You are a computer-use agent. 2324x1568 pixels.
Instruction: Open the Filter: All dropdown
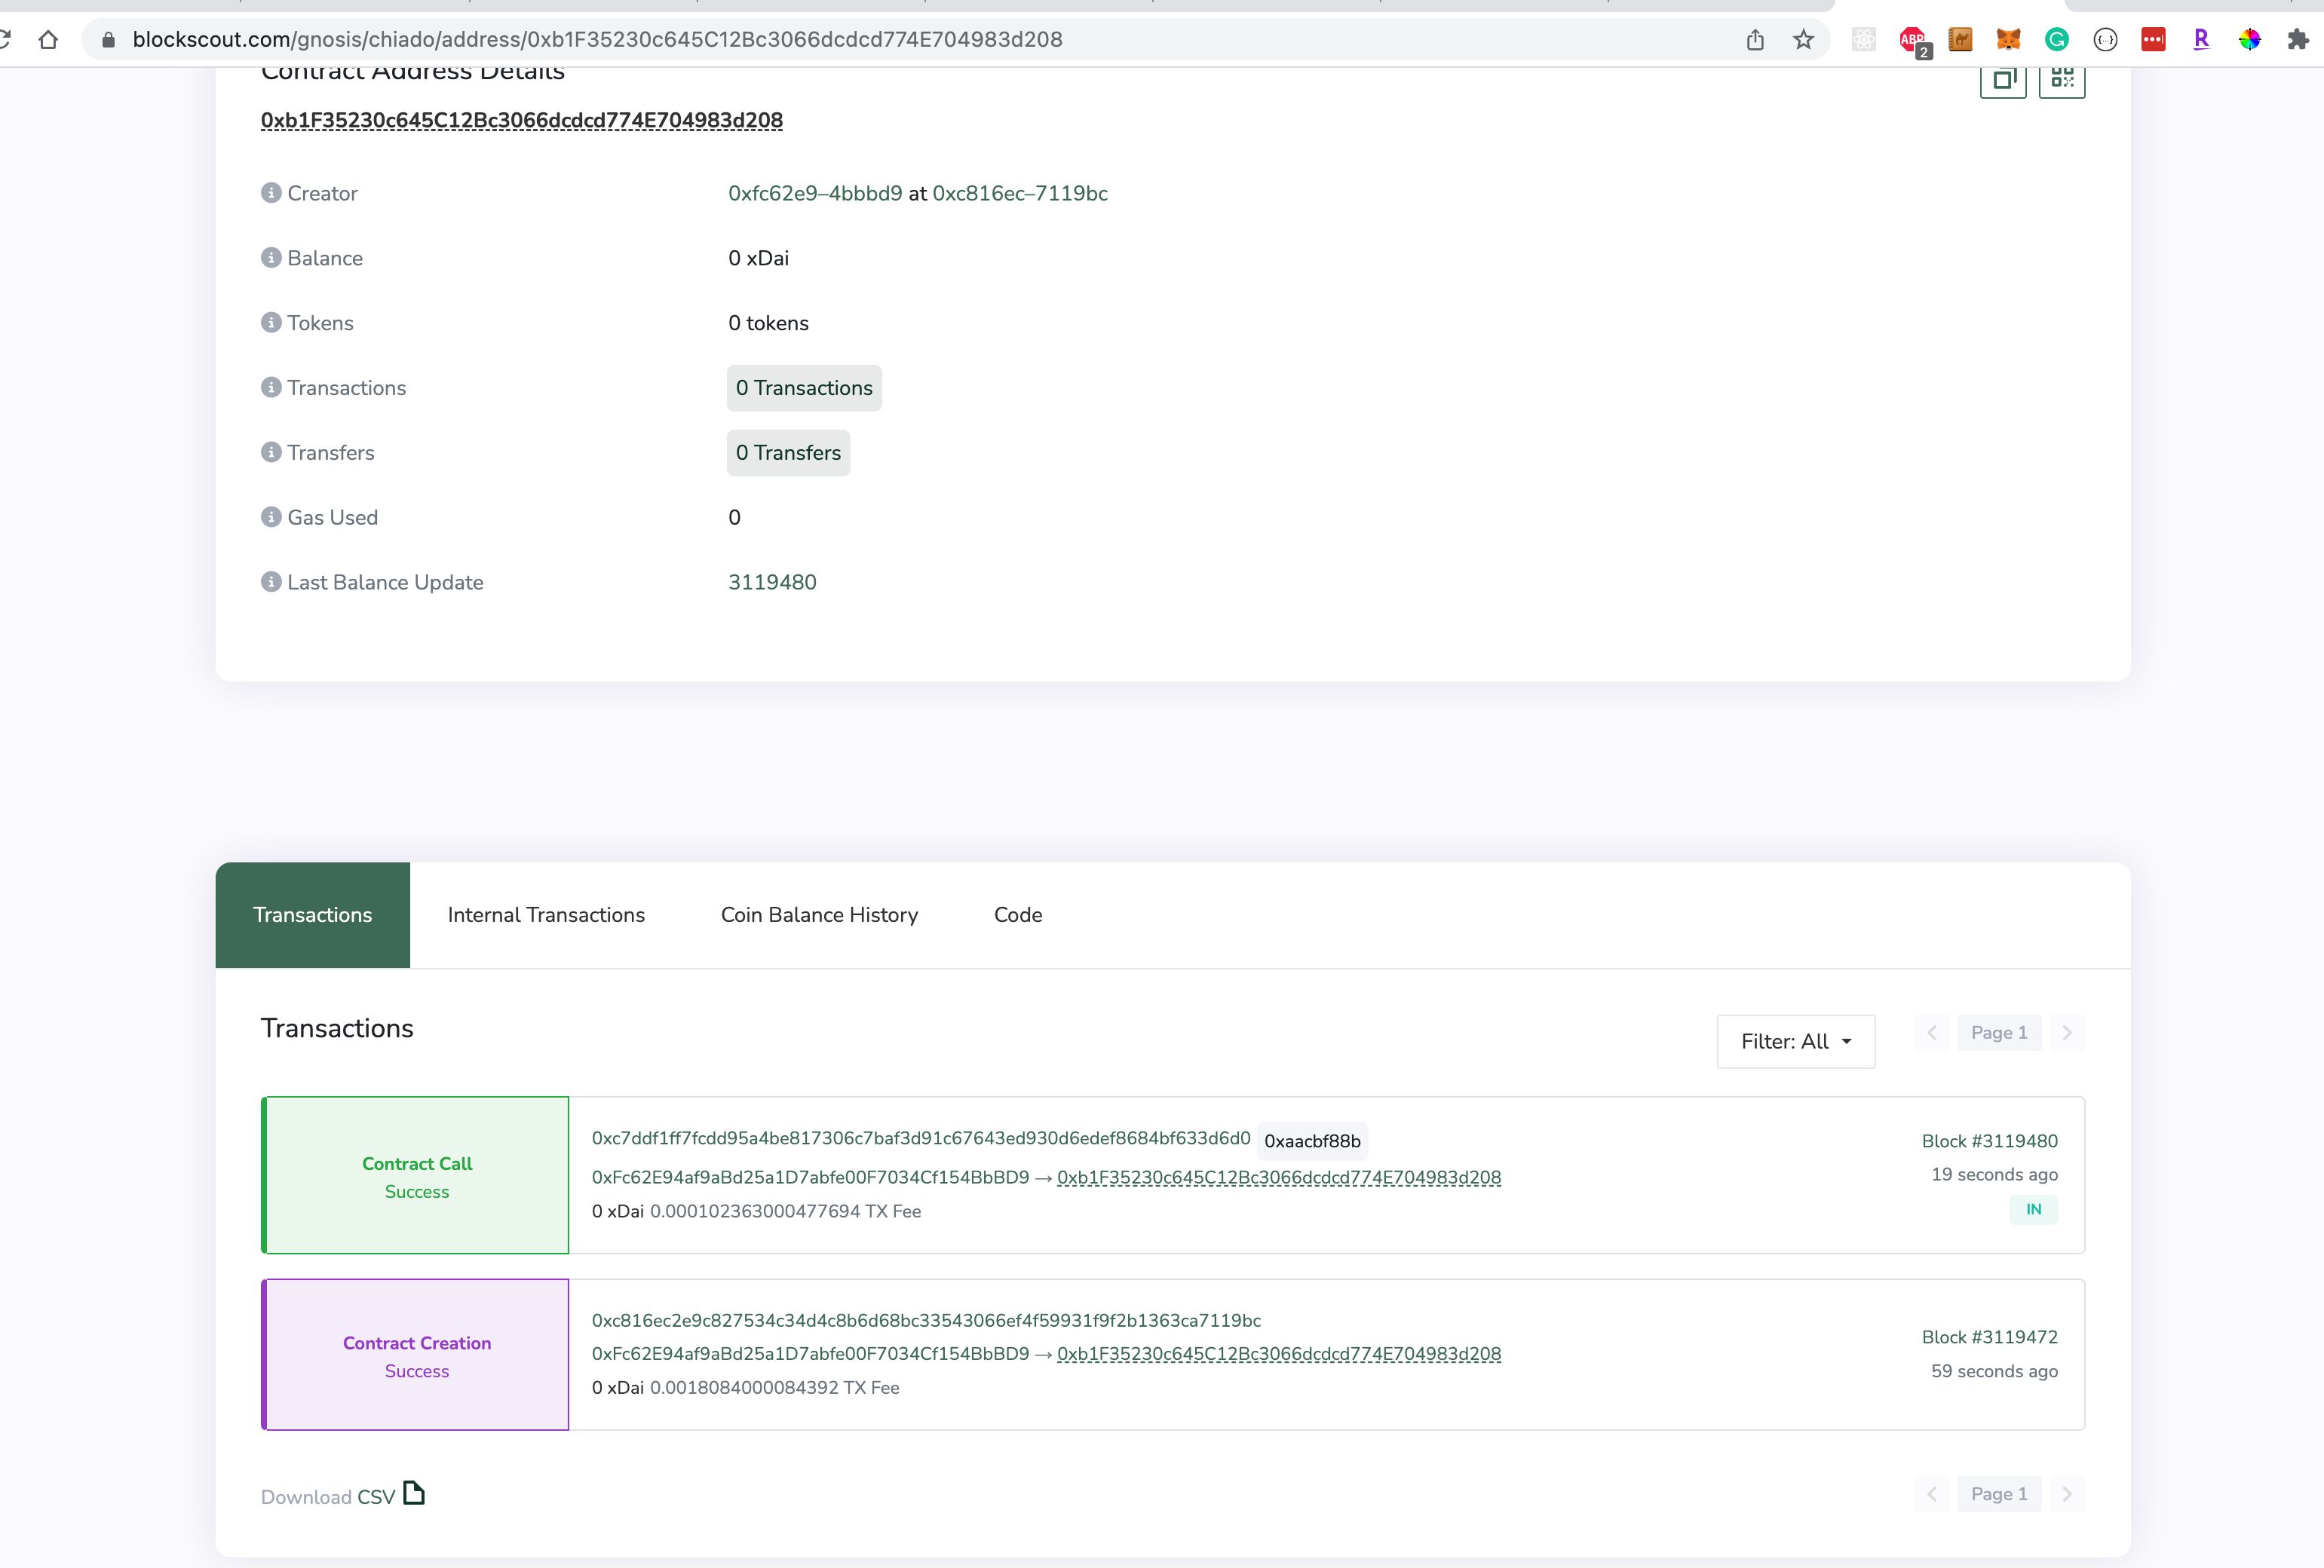(x=1796, y=1041)
